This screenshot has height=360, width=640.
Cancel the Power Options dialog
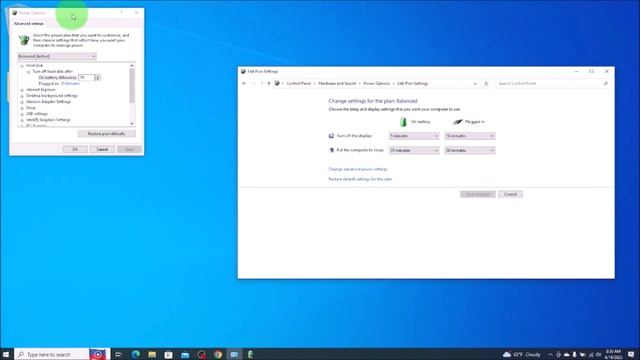102,149
